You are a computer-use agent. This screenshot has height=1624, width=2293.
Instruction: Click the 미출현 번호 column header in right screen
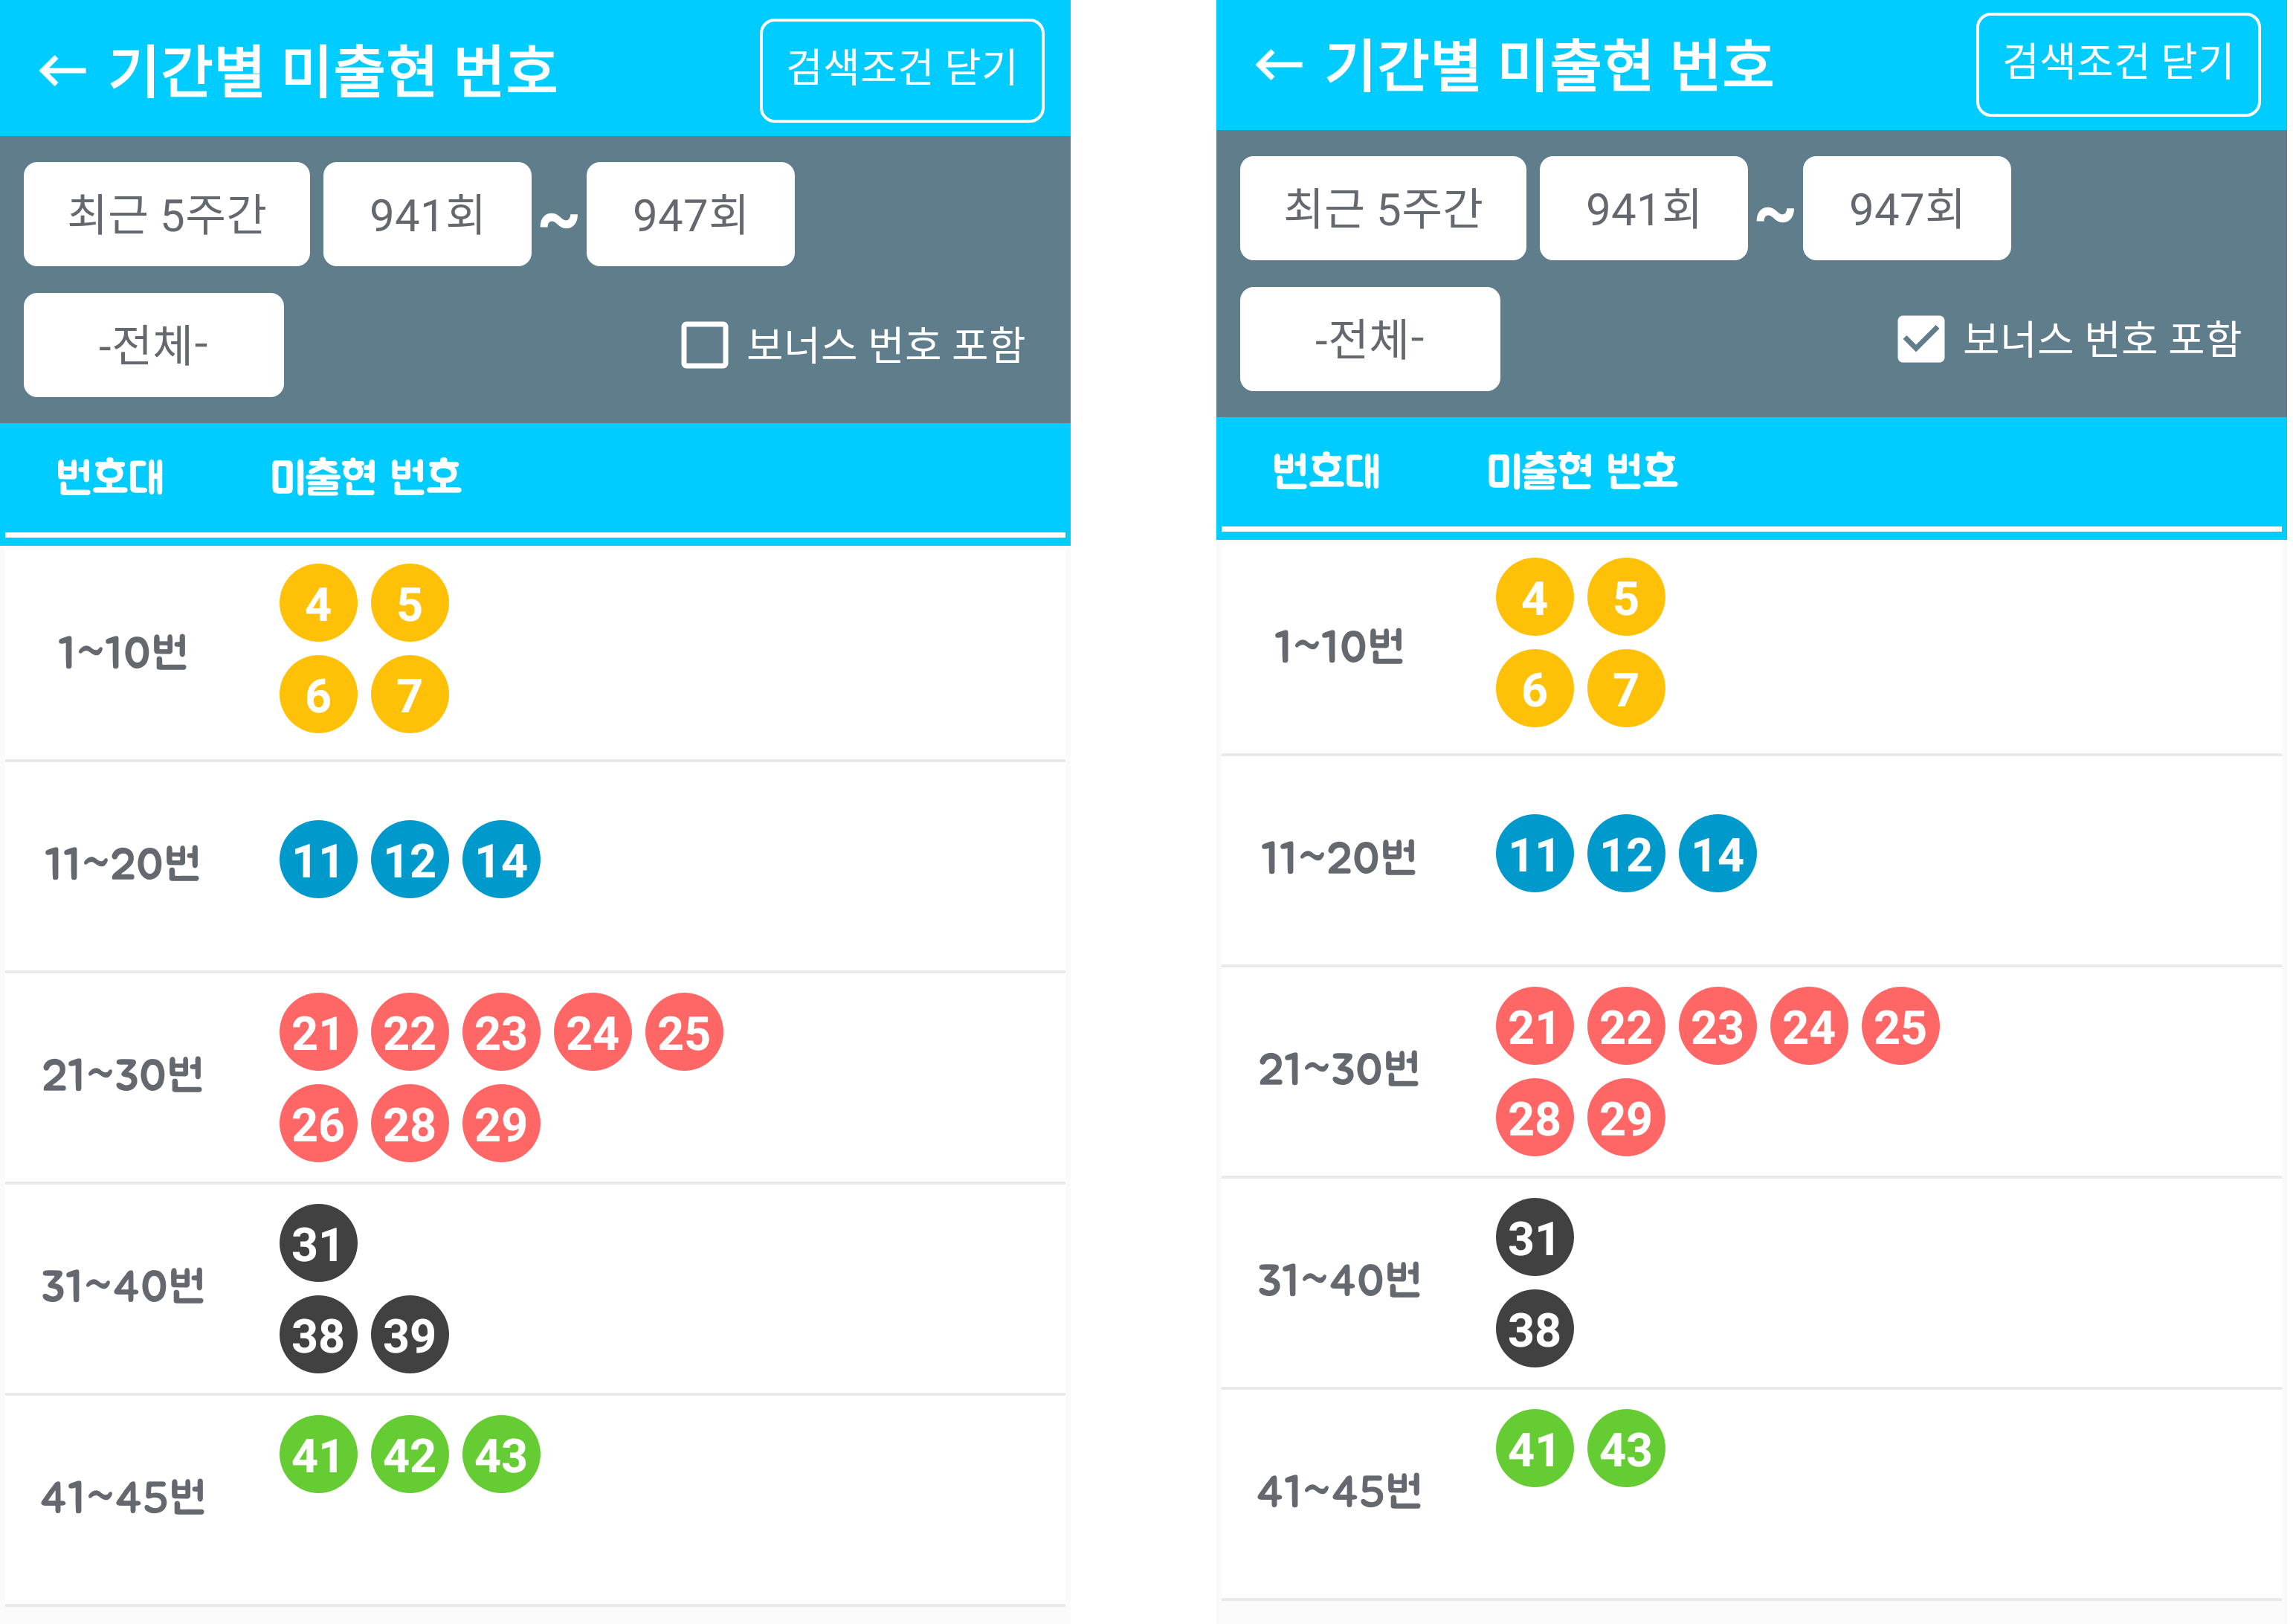click(x=1584, y=471)
